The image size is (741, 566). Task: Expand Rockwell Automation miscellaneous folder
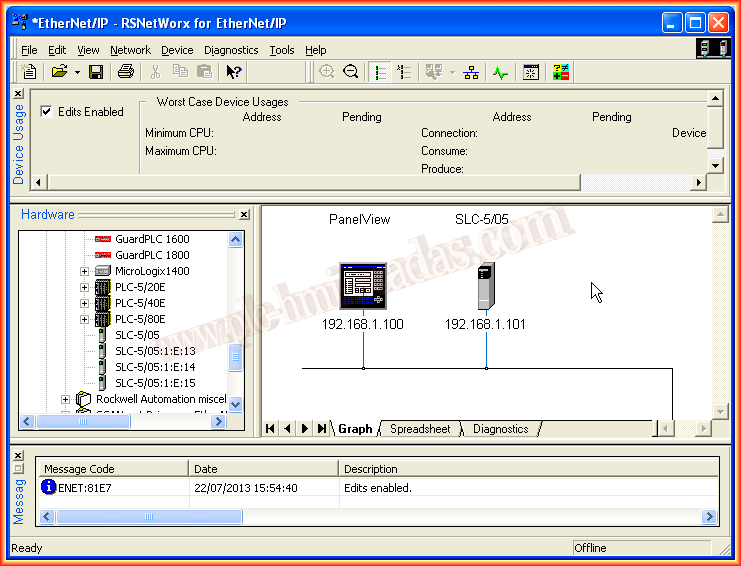point(67,399)
